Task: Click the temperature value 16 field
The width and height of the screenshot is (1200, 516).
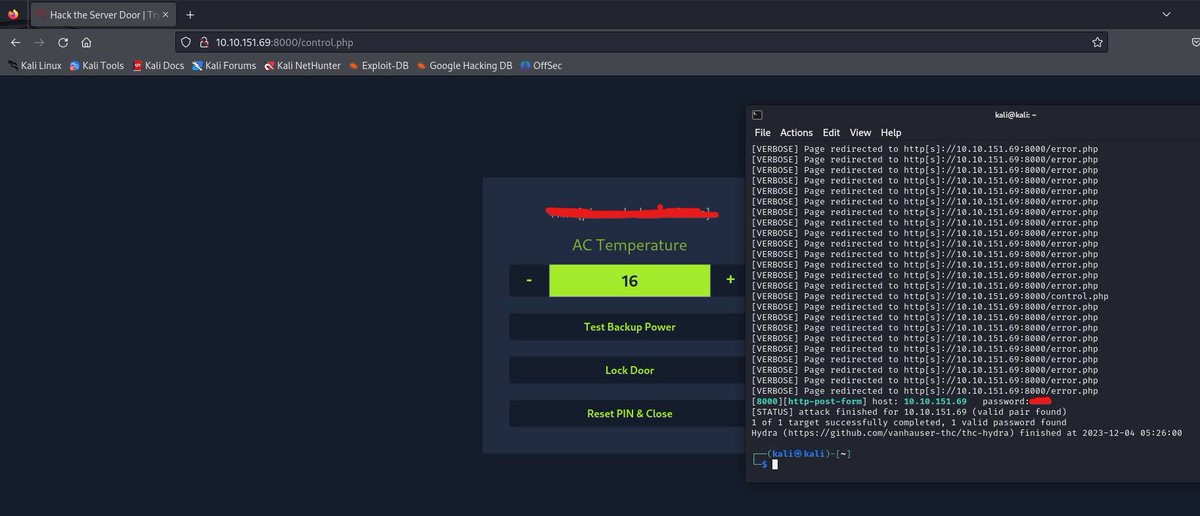Action: pyautogui.click(x=629, y=281)
